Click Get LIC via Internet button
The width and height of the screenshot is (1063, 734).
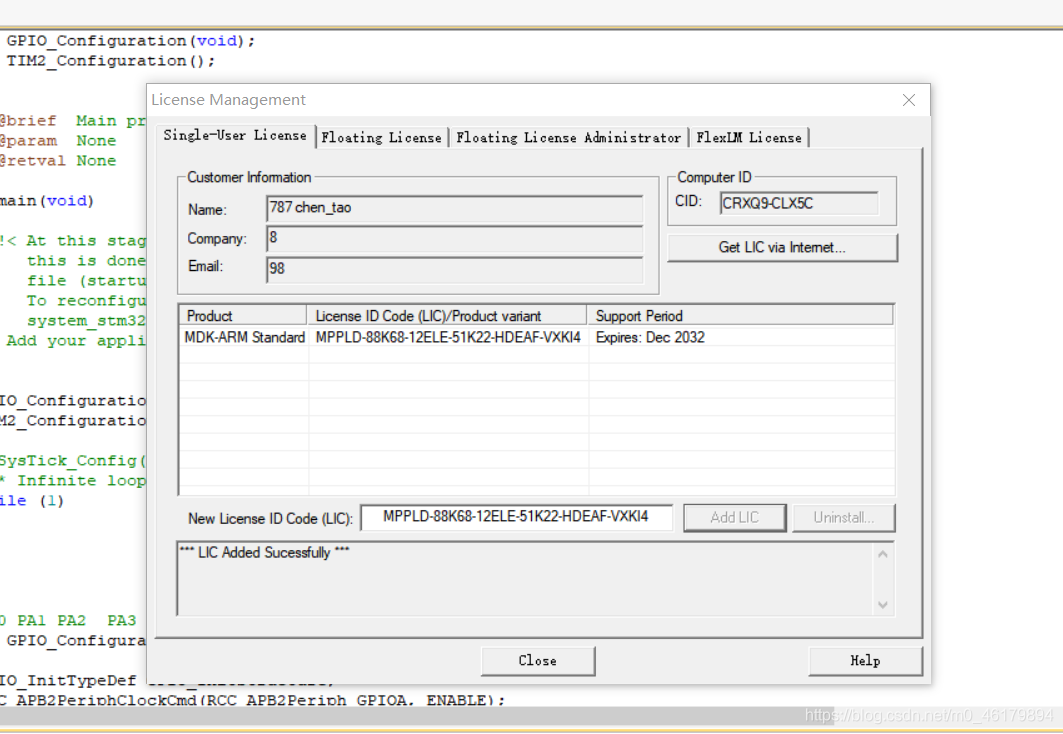coord(782,247)
